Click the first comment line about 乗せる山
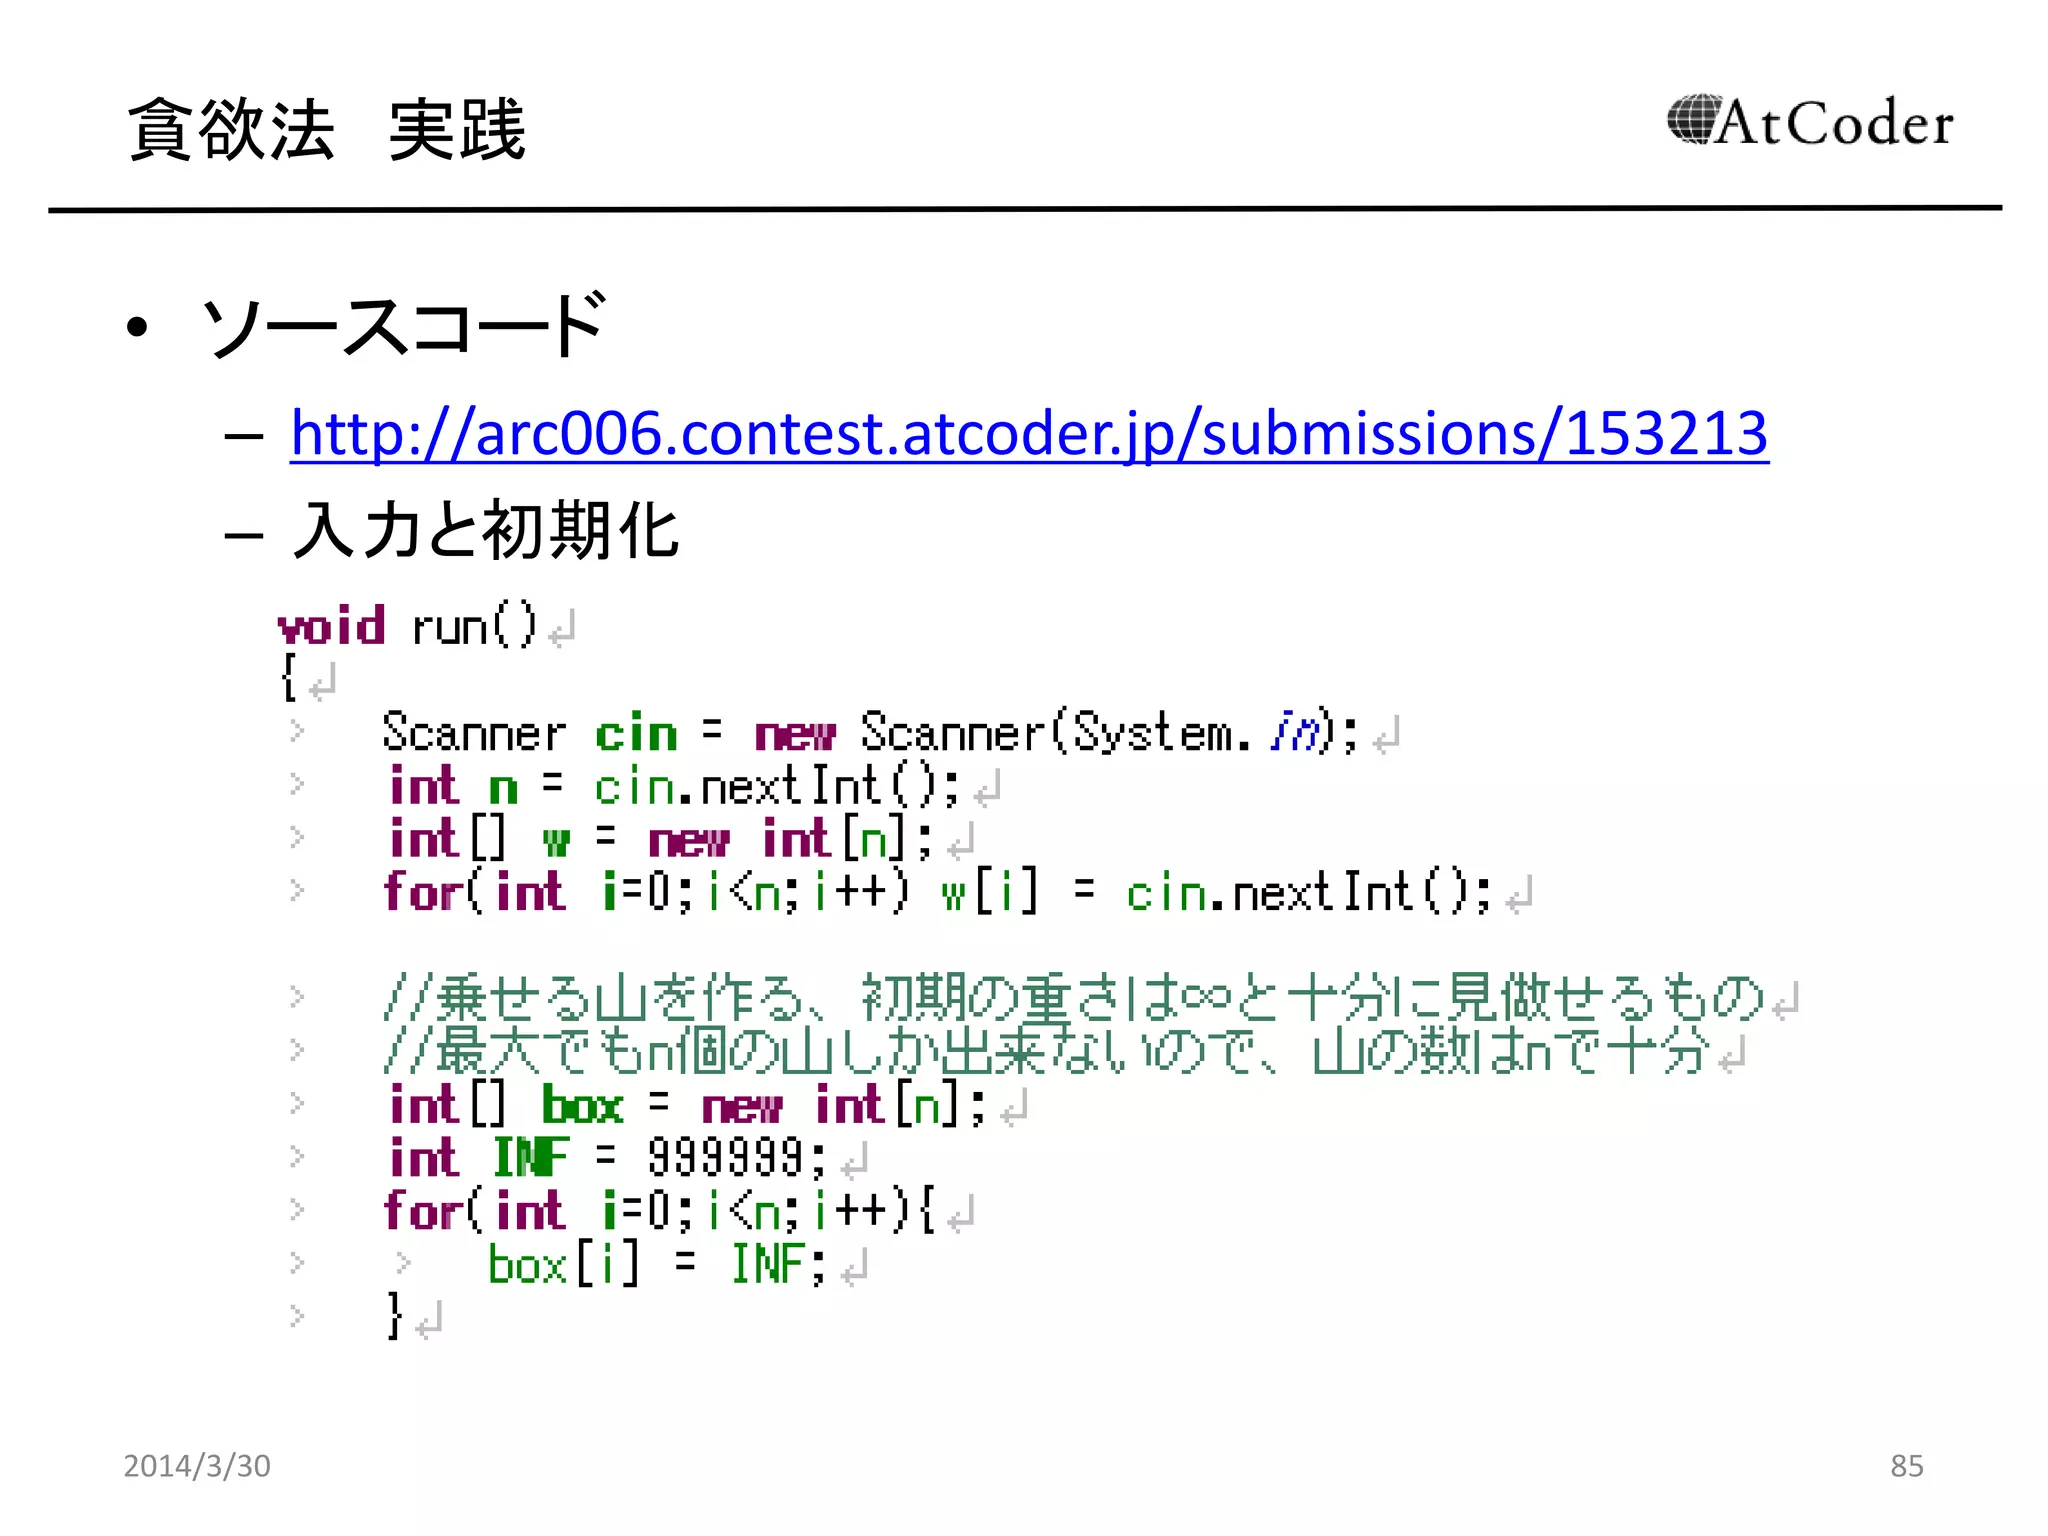The height and width of the screenshot is (1536, 2048). (x=1075, y=998)
